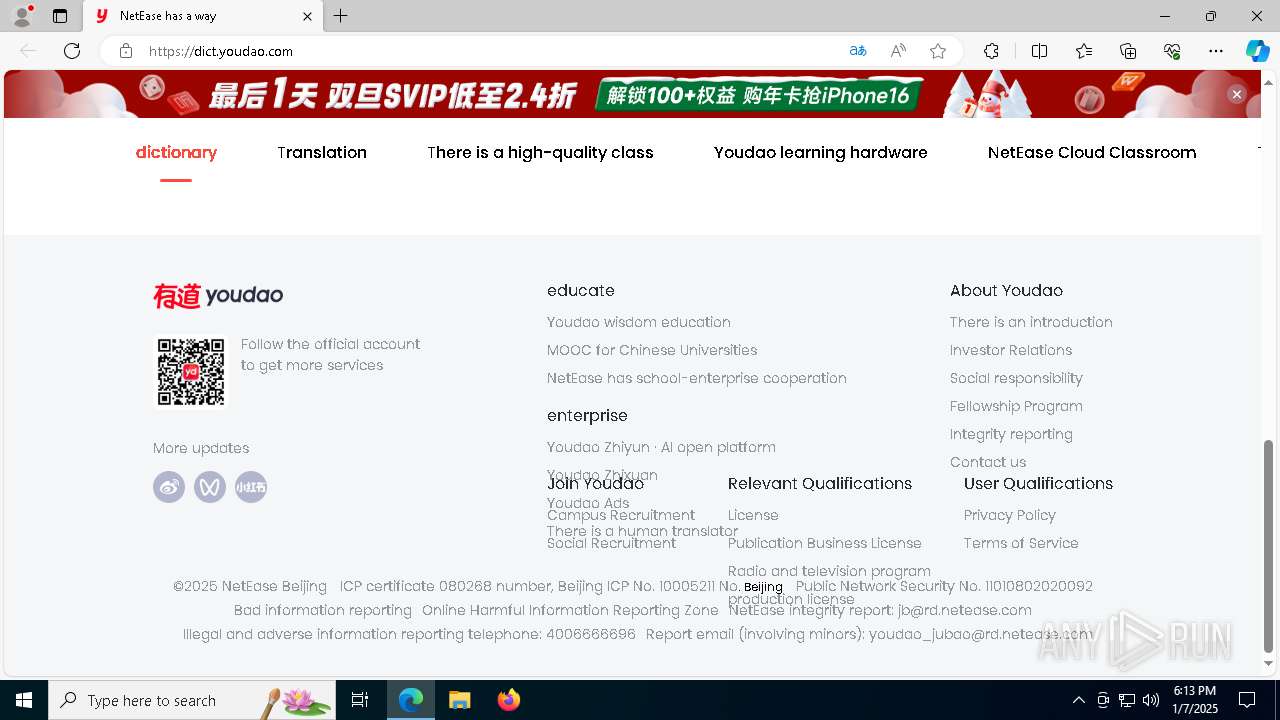Click the Youdao logo in footer

[x=218, y=296]
